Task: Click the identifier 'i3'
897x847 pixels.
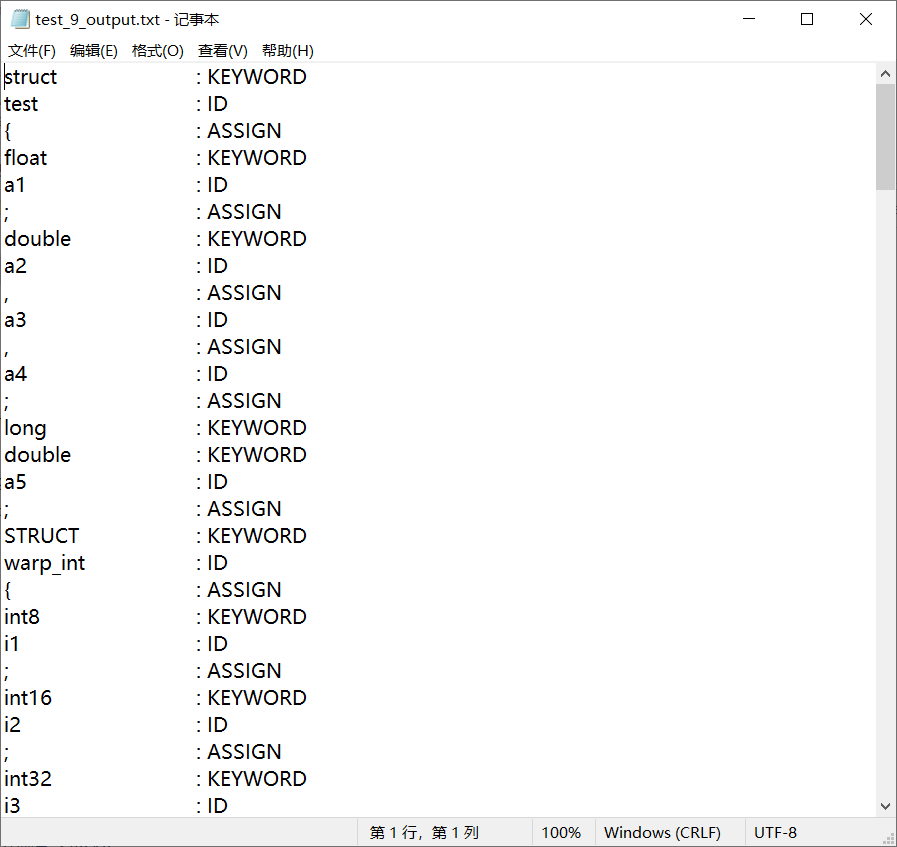Action: pyautogui.click(x=13, y=806)
